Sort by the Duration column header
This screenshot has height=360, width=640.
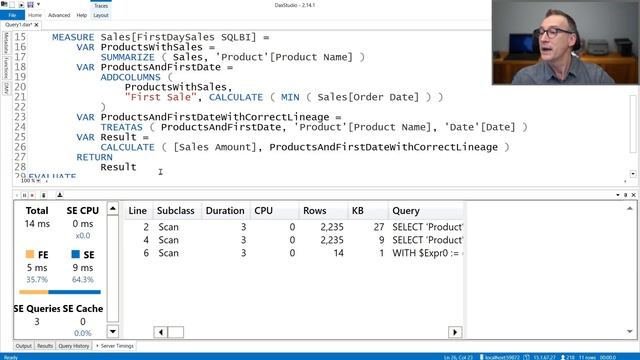click(225, 211)
